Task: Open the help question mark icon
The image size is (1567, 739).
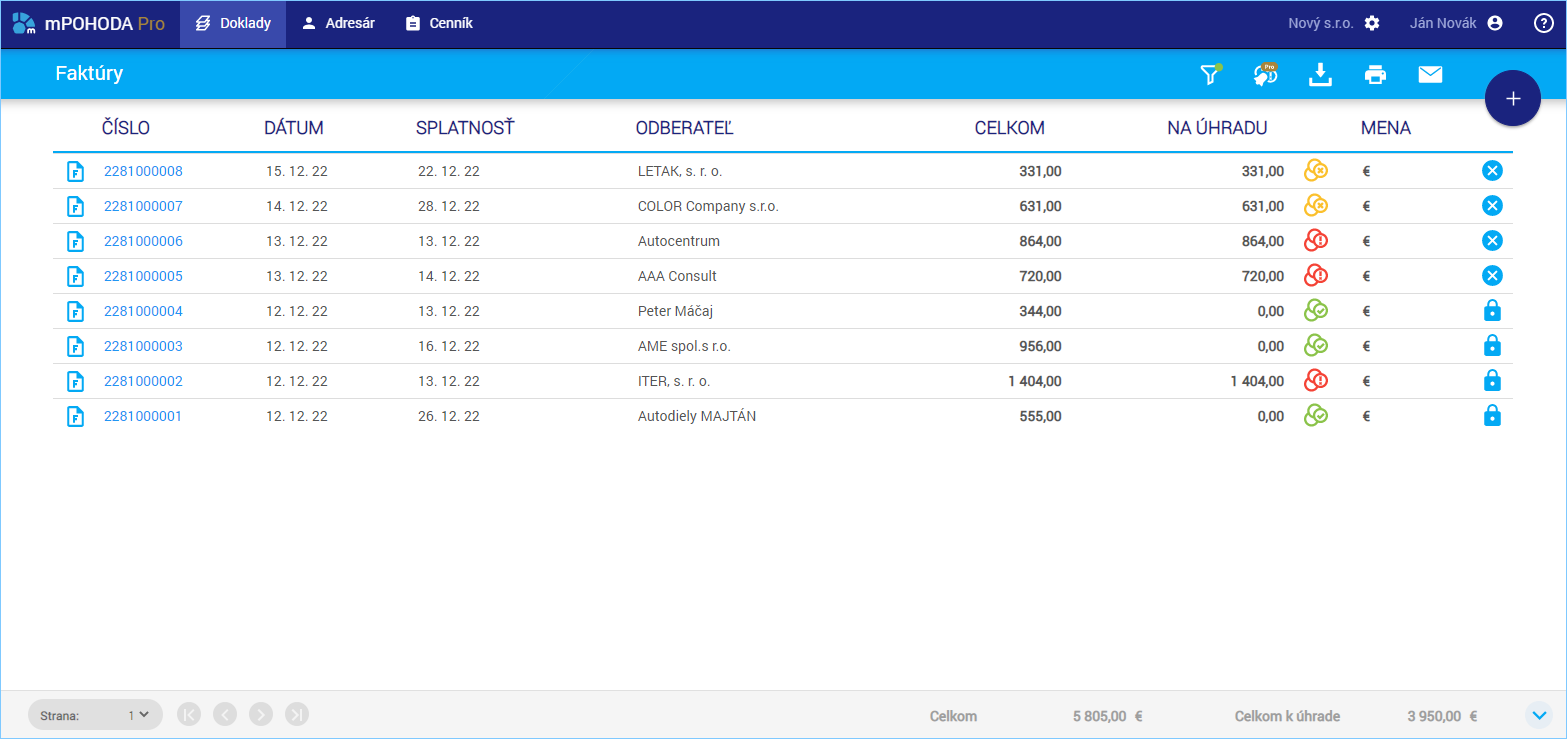Action: 1543,23
